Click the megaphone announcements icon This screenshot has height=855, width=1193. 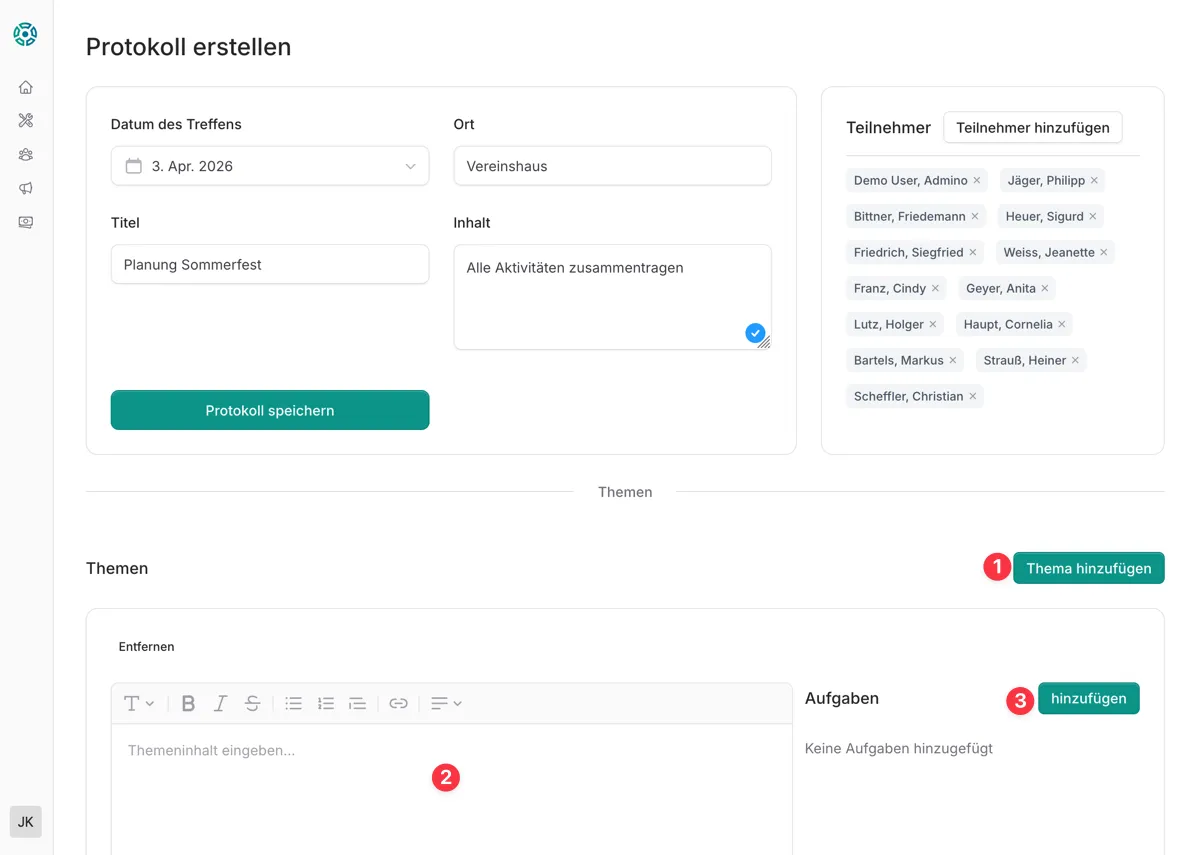26,188
